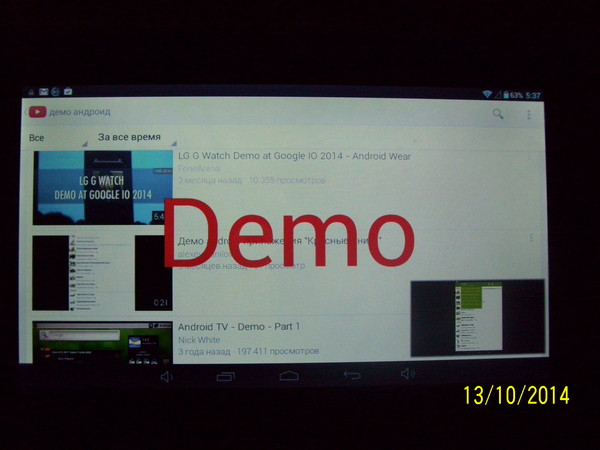Open options menu for the second video row
The image size is (600, 450).
pyautogui.click(x=531, y=238)
